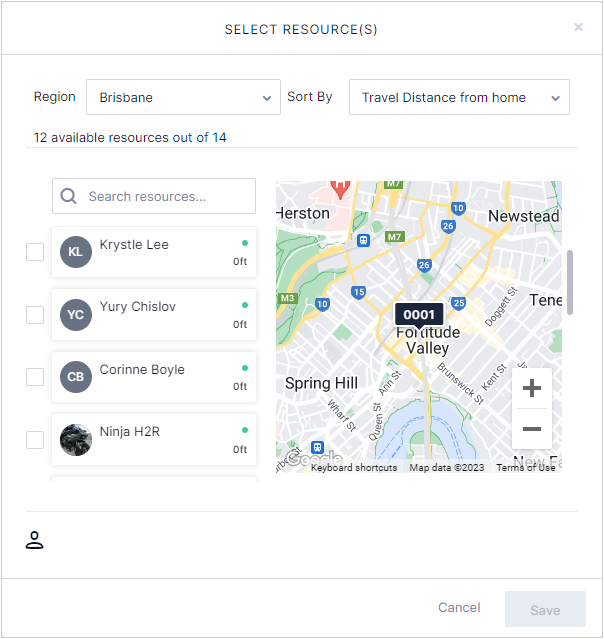The height and width of the screenshot is (639, 604).
Task: Click the Search resources input field
Action: [154, 196]
